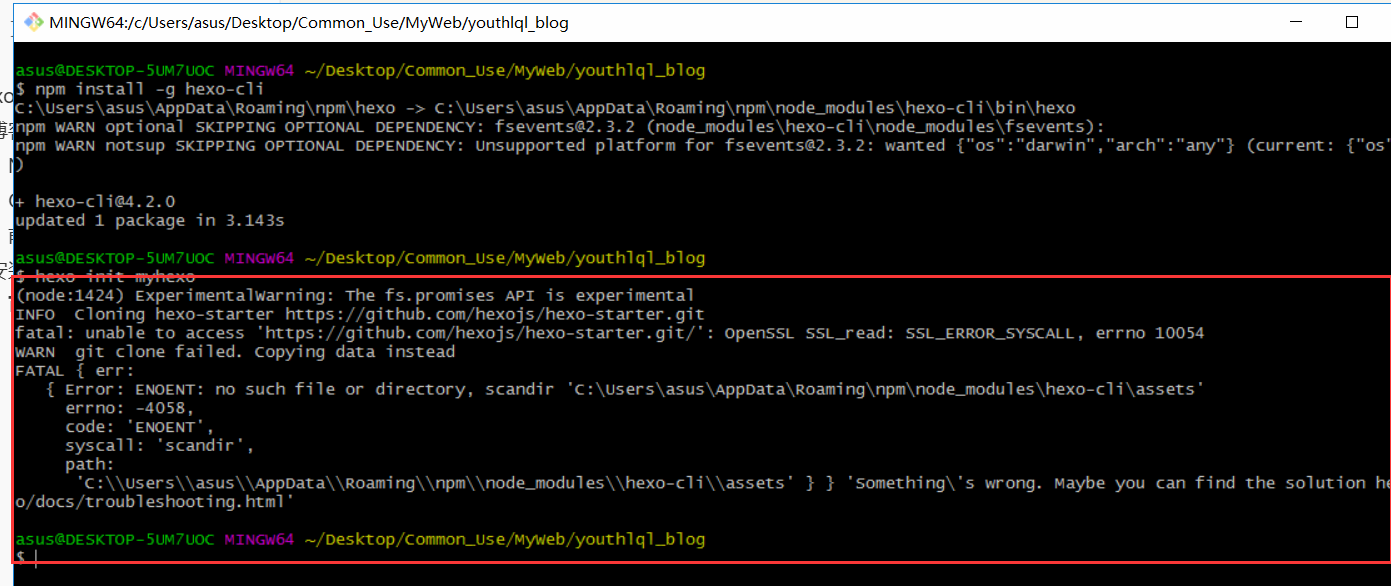Image resolution: width=1391 pixels, height=586 pixels.
Task: Click the "code: 'ENOENT'," line
Action: pyautogui.click(x=140, y=427)
